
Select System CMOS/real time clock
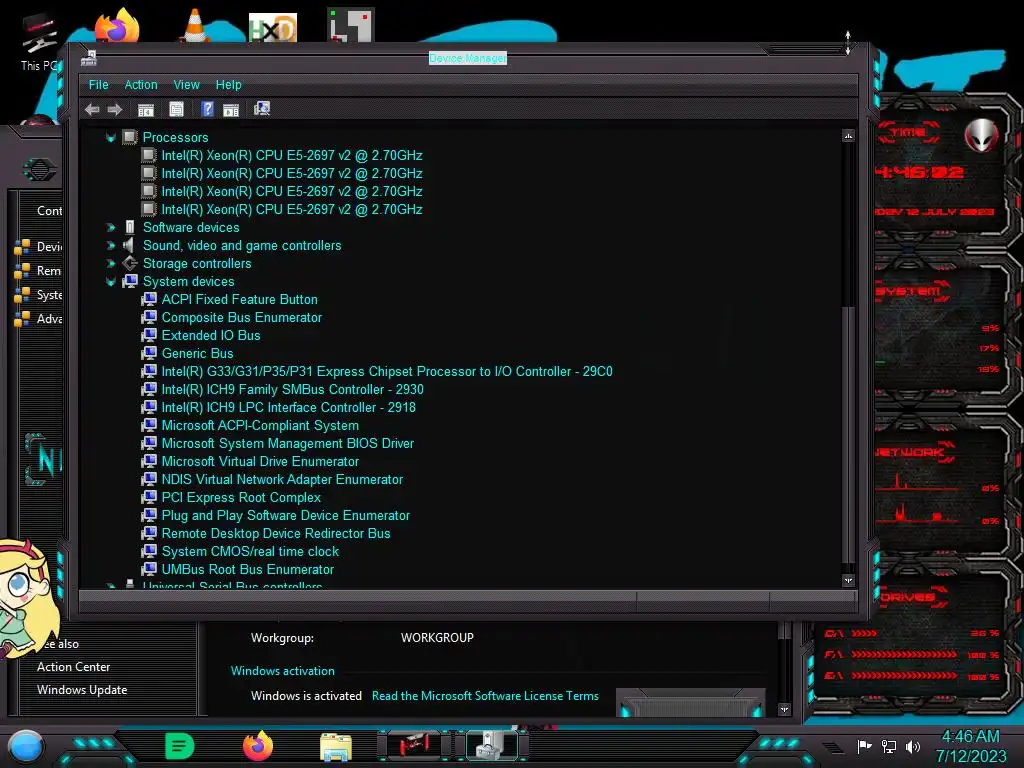tap(250, 552)
